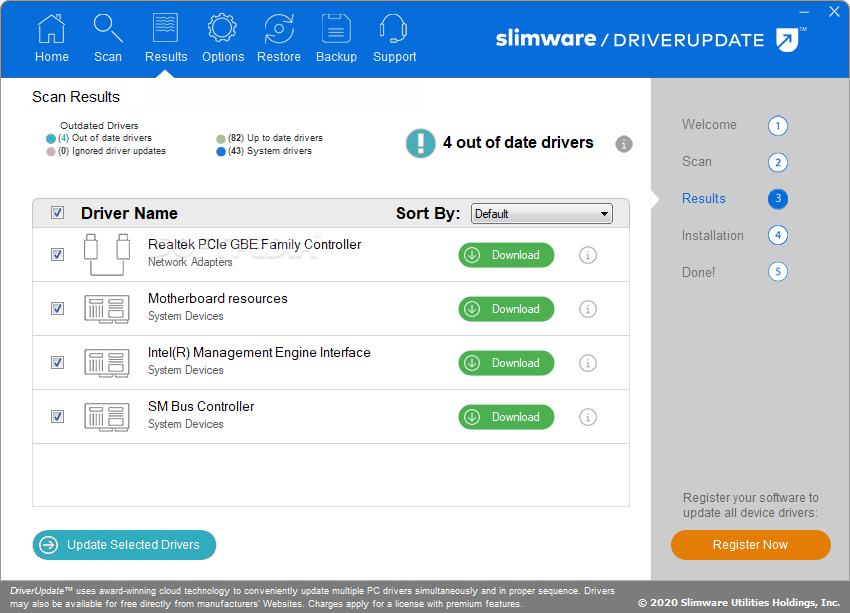The image size is (850, 613).
Task: Toggle the select-all checkbox beside Driver Name
Action: [x=57, y=212]
